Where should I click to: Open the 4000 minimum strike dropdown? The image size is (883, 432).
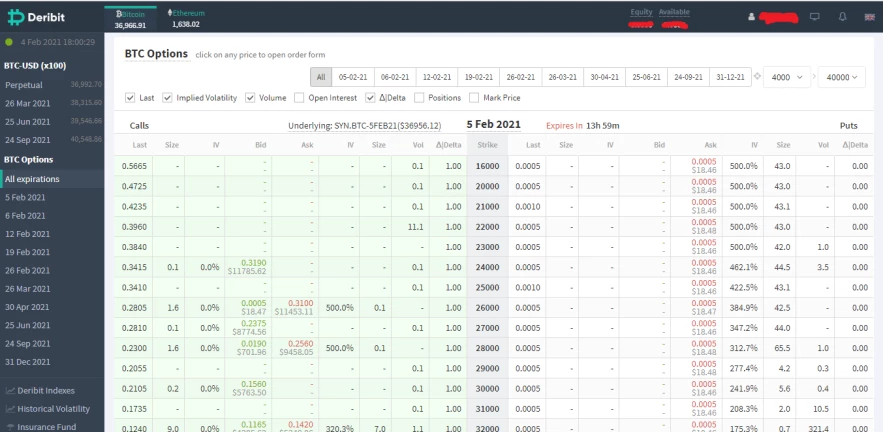[x=787, y=77]
